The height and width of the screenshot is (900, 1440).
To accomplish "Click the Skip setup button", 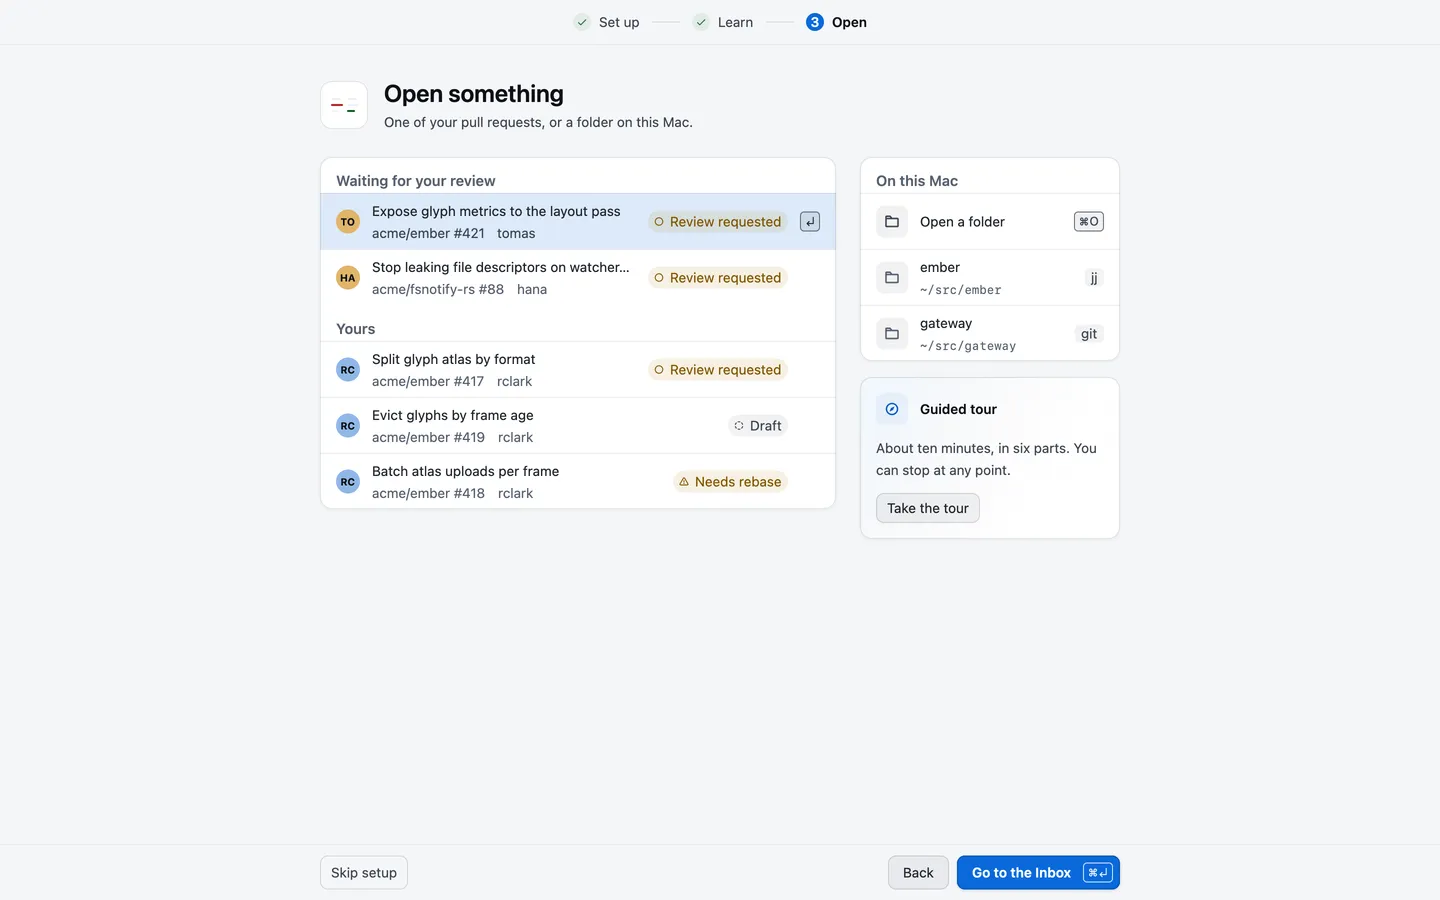I will (x=364, y=873).
